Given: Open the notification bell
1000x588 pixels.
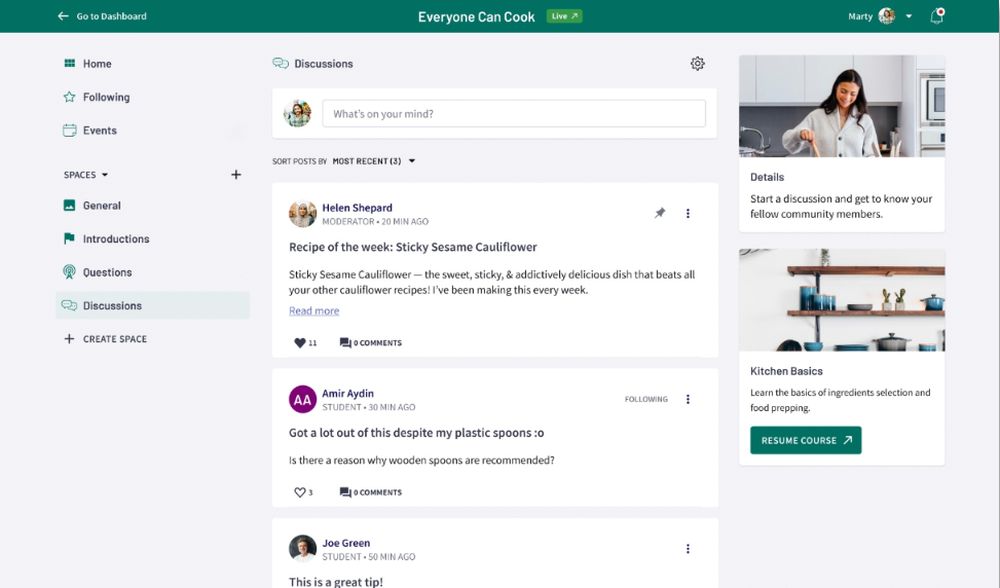Looking at the screenshot, I should coord(936,16).
